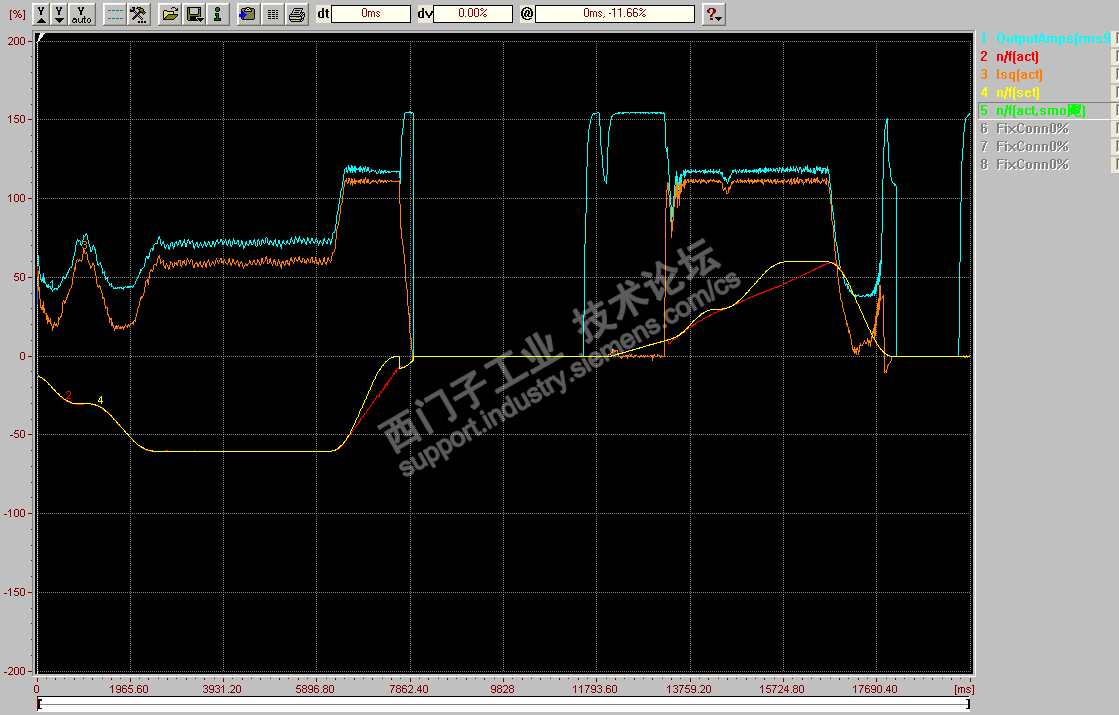Show trace info with the green i icon
Screen dimensions: 1119x715
pos(218,14)
